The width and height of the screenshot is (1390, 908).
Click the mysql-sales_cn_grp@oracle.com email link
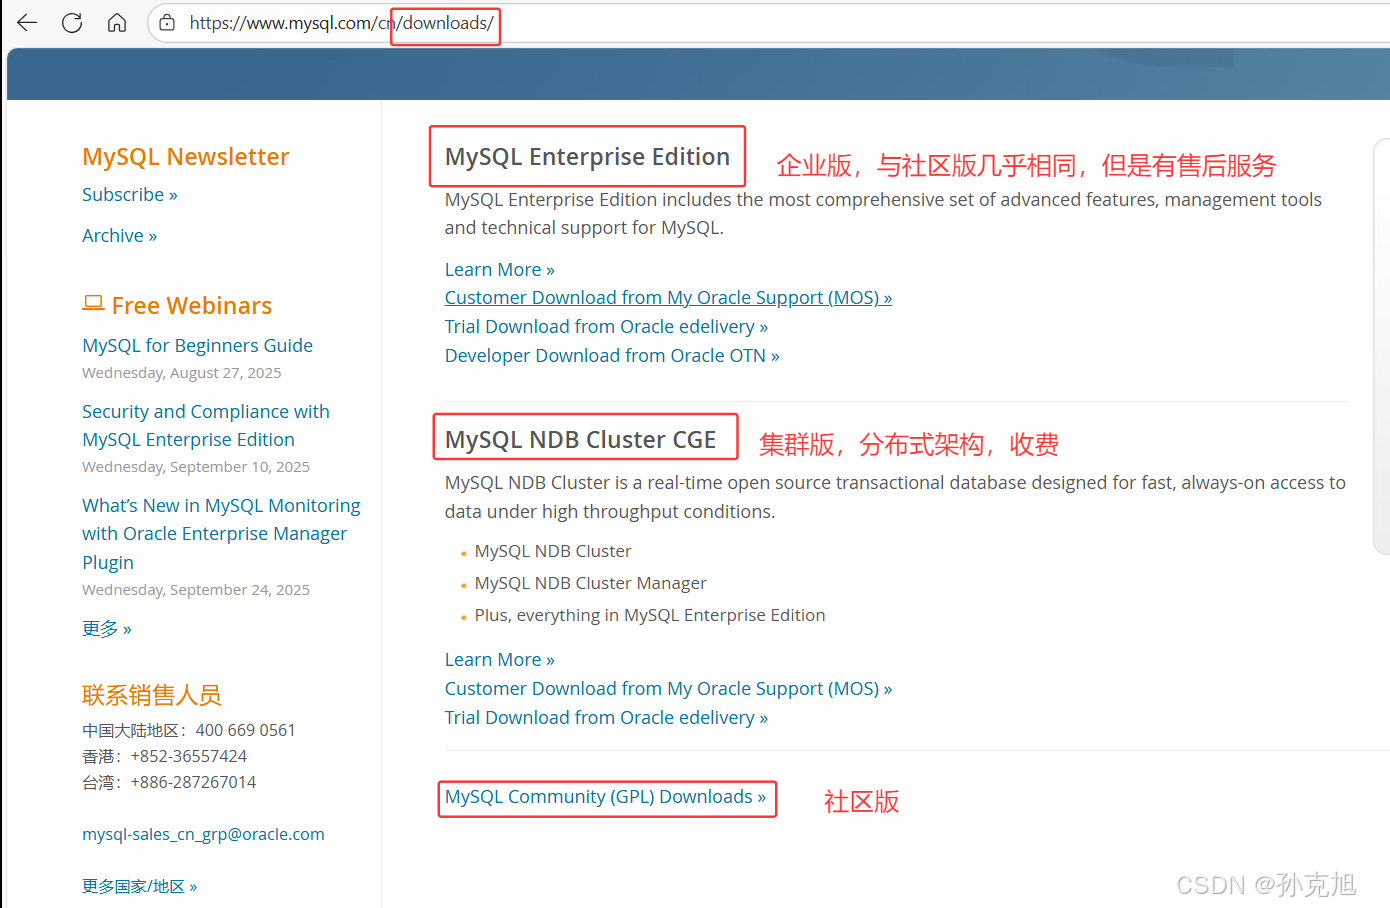[203, 834]
